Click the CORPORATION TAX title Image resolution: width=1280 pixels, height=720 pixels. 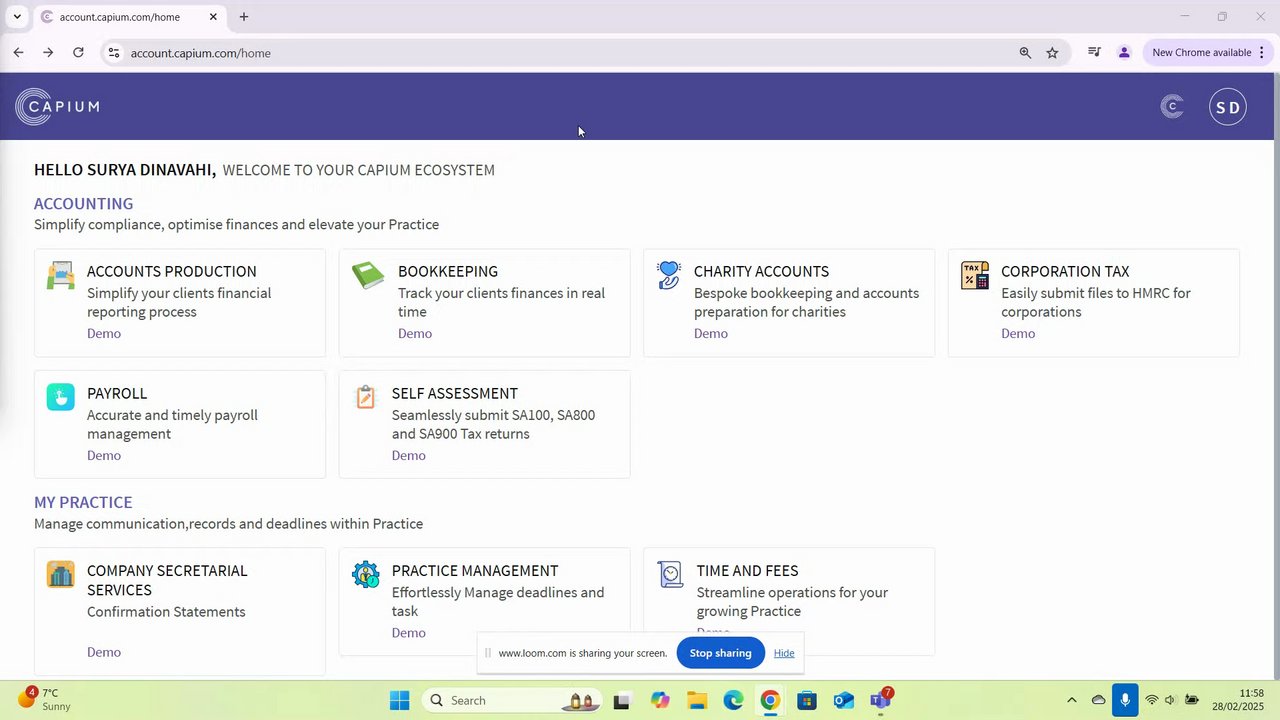click(1065, 272)
